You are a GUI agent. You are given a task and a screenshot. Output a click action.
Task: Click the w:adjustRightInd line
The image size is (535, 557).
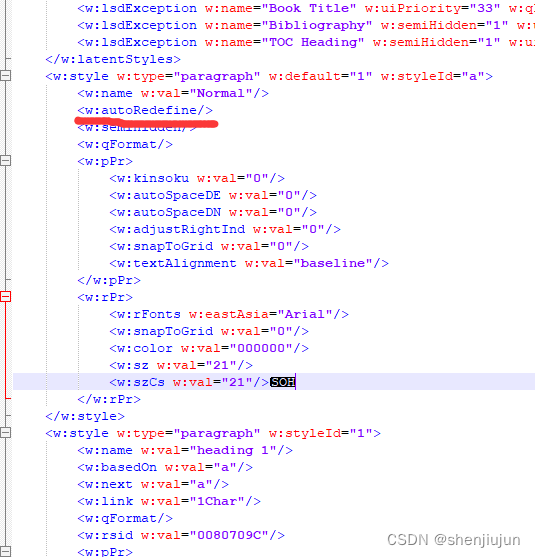point(225,229)
